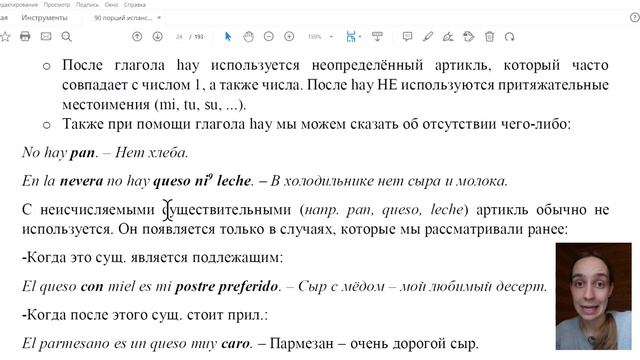Enable the scrolling mode icon
Viewport: 640px width, 360px height.
377,37
